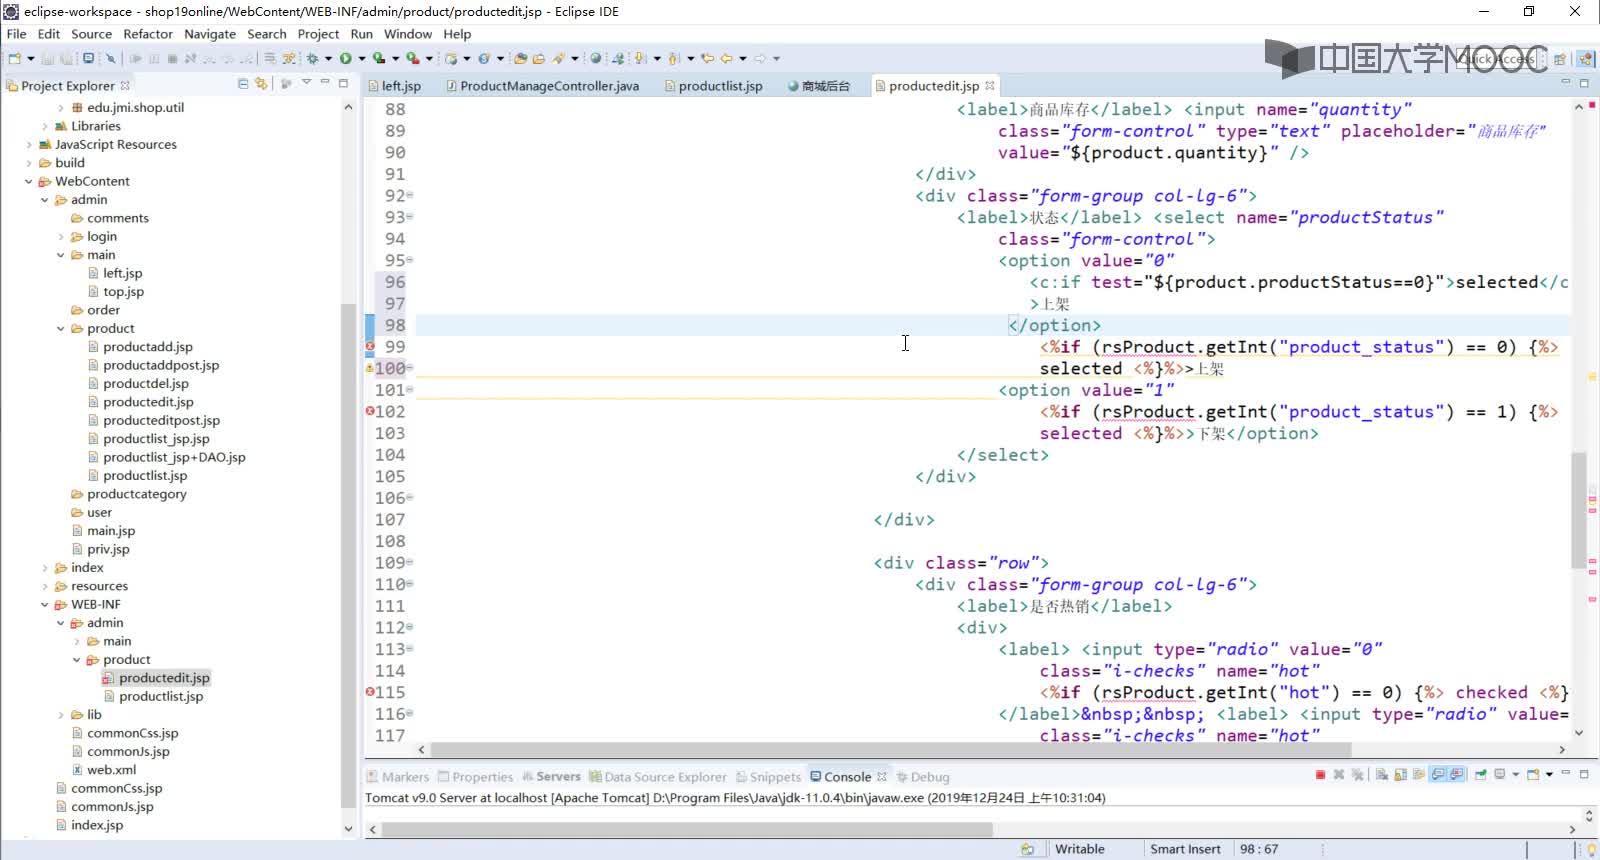Open the terminal toolbar icon

tap(88, 58)
